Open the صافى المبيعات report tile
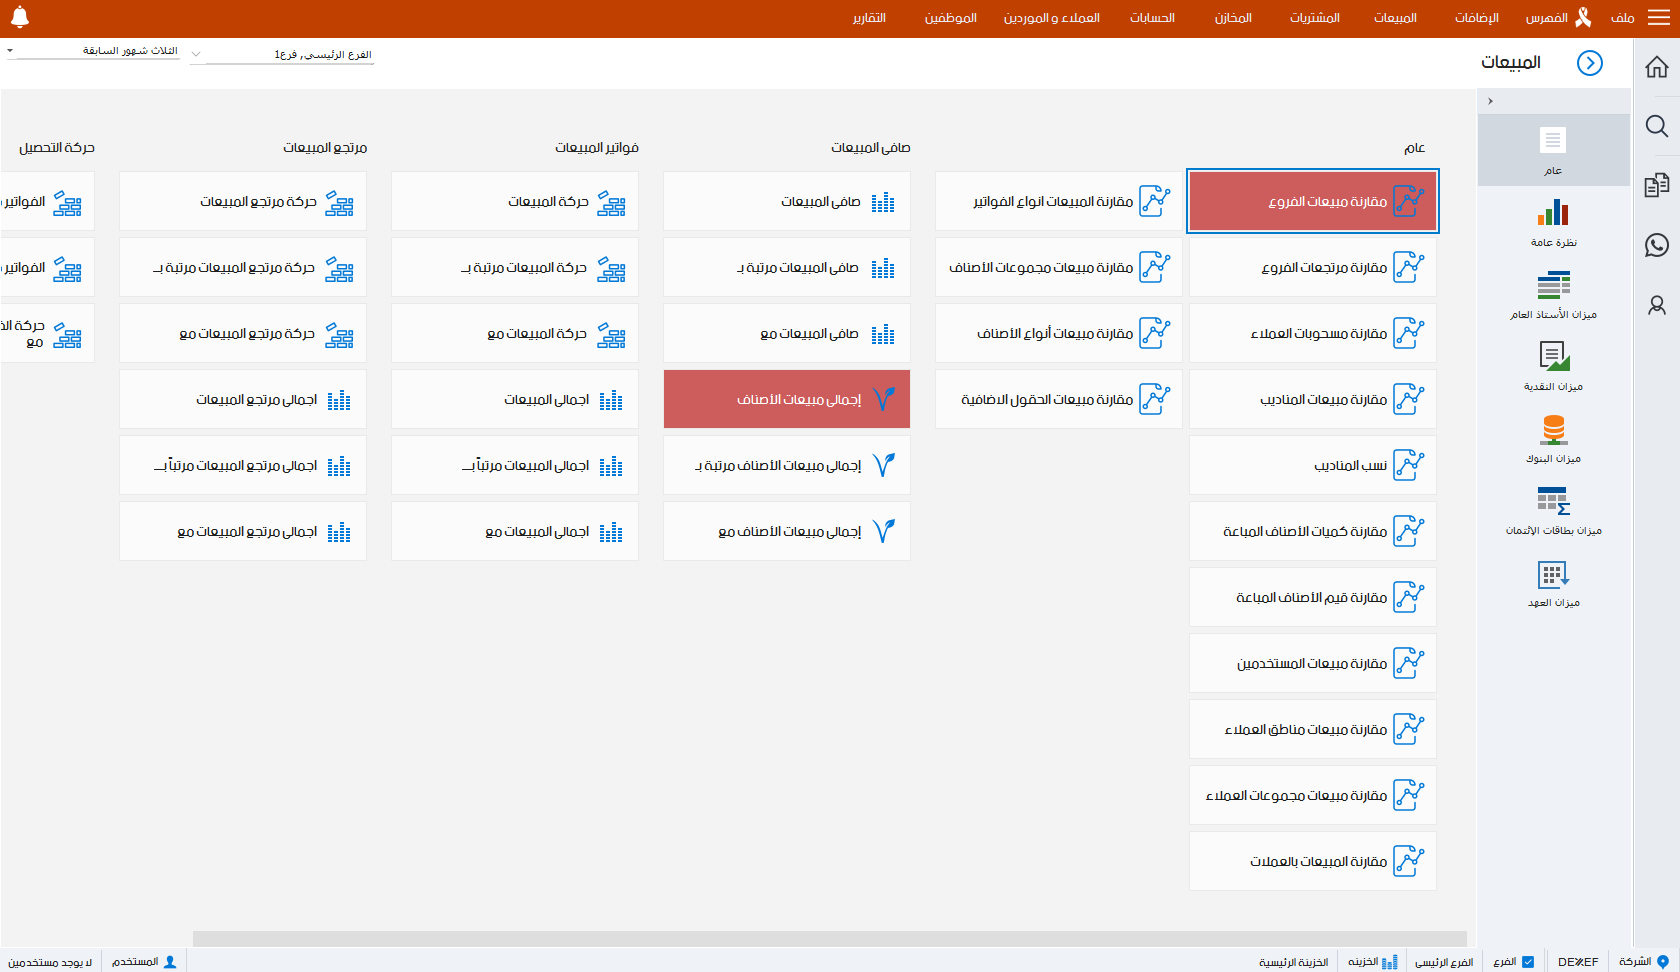 786,201
